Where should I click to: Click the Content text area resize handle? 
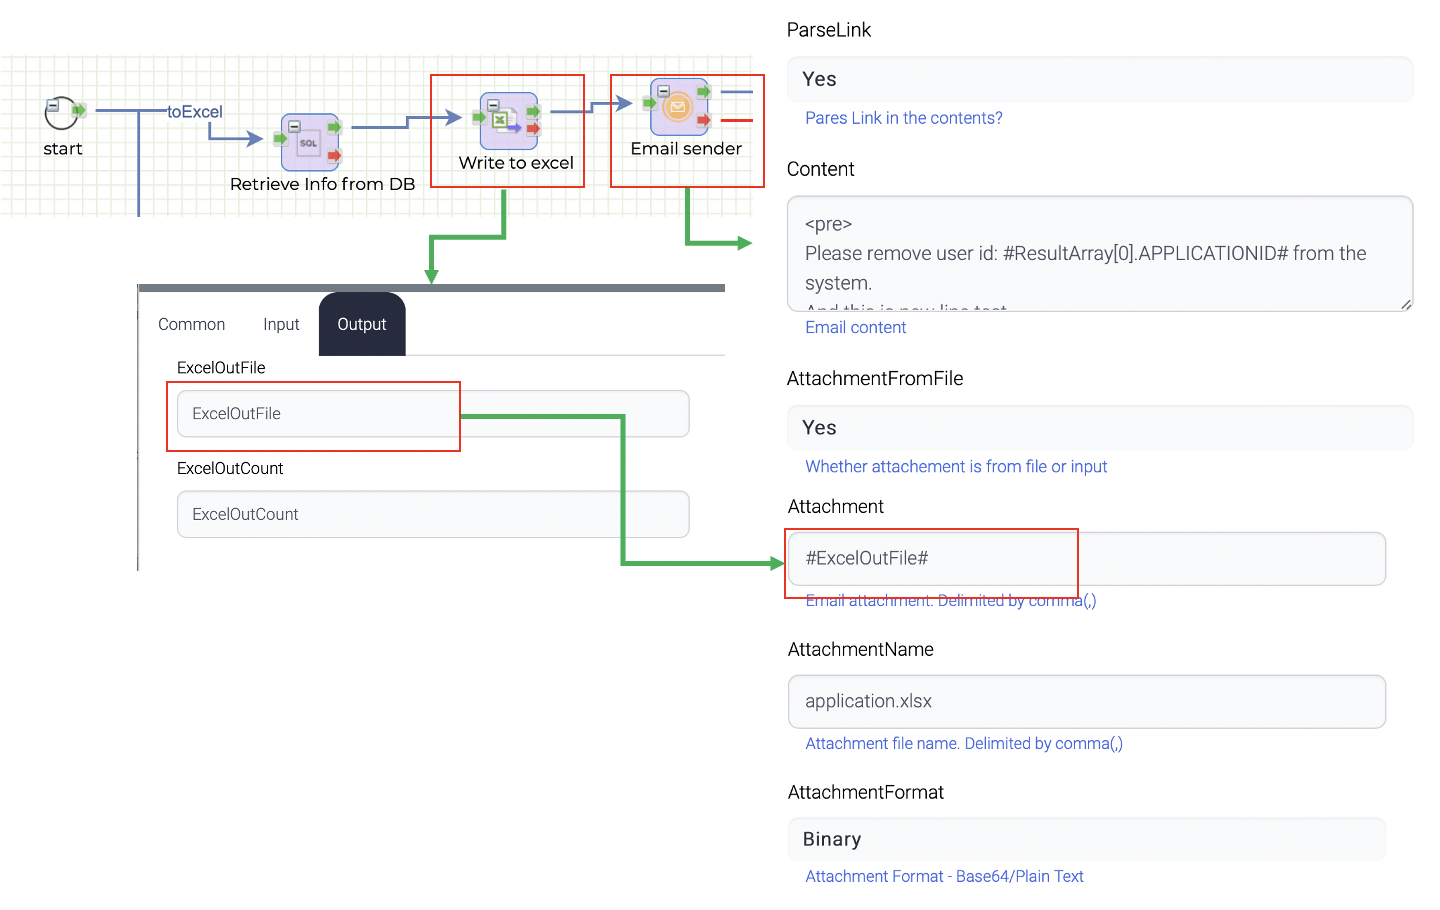tap(1405, 304)
